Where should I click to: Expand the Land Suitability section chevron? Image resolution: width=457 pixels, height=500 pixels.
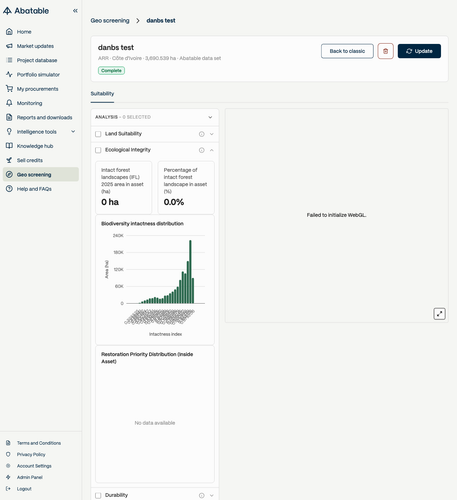click(212, 134)
